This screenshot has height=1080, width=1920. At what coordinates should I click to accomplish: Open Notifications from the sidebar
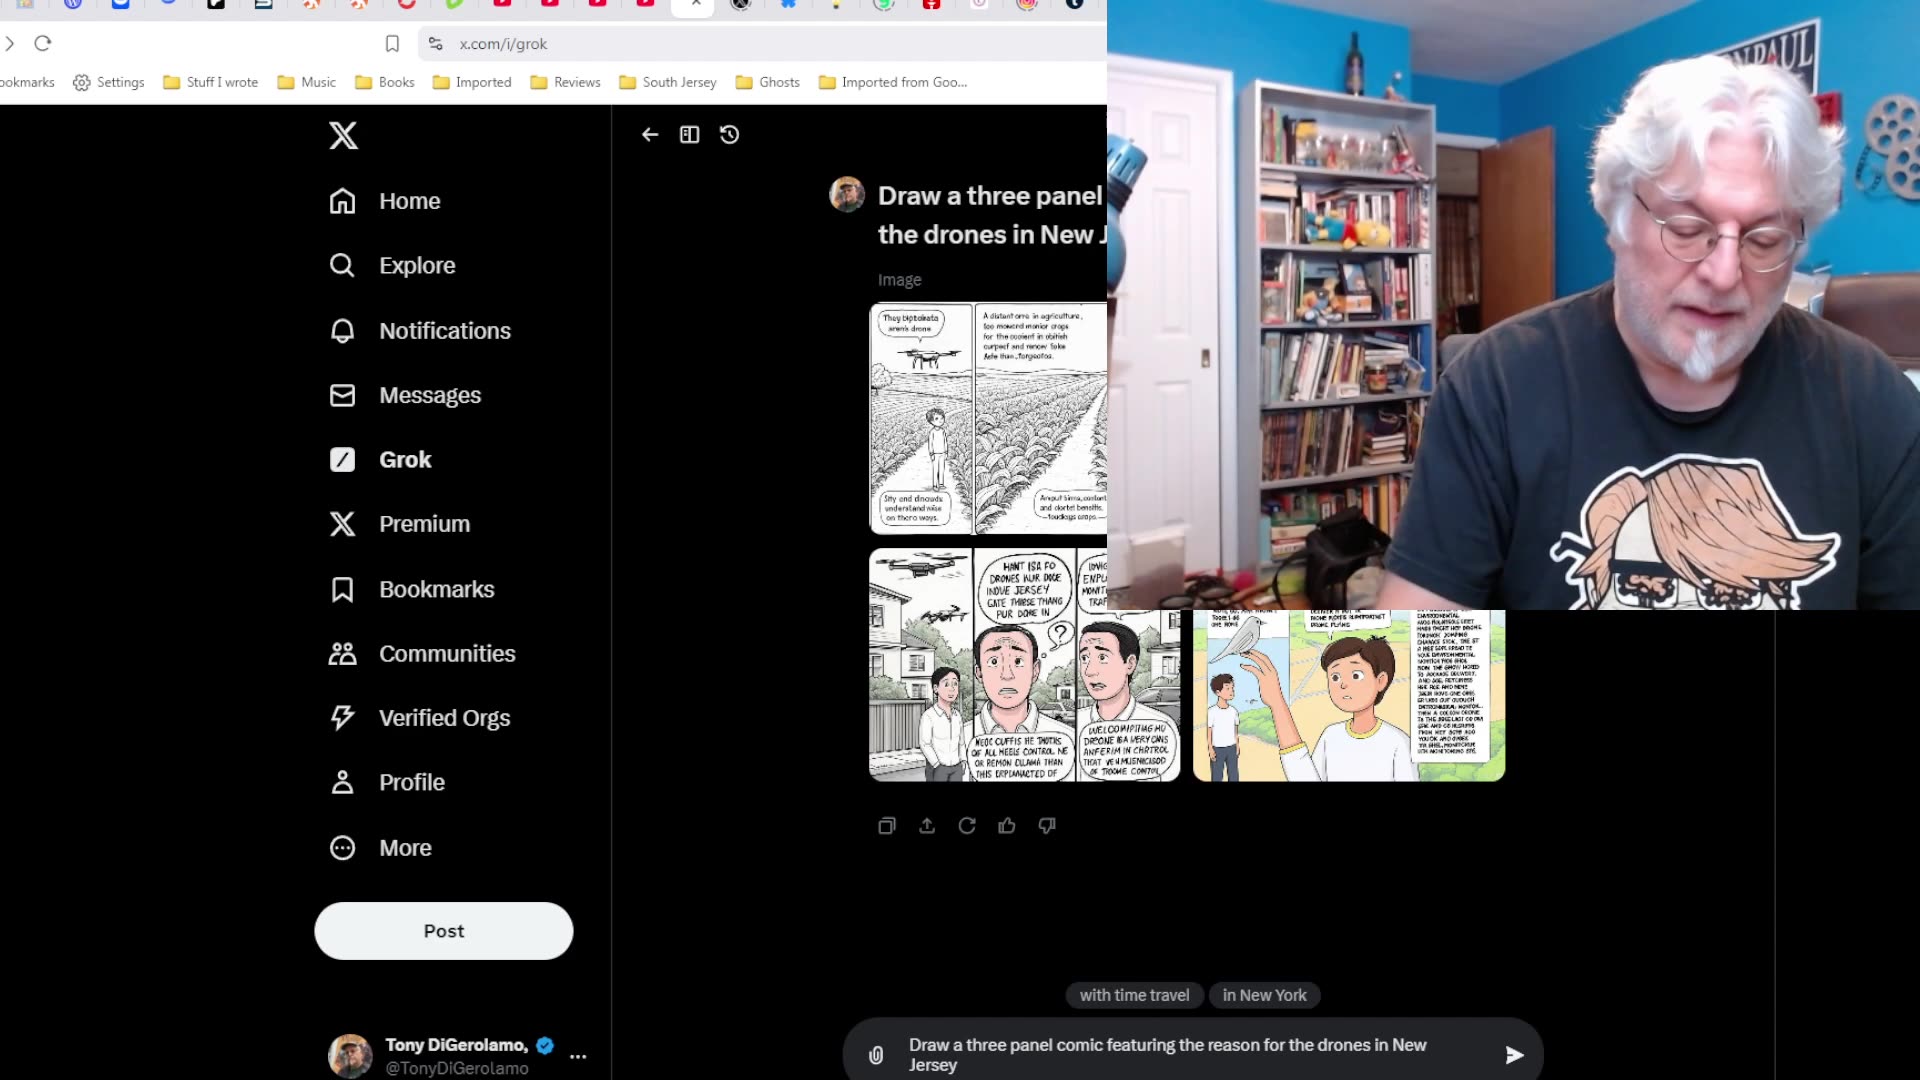(445, 330)
